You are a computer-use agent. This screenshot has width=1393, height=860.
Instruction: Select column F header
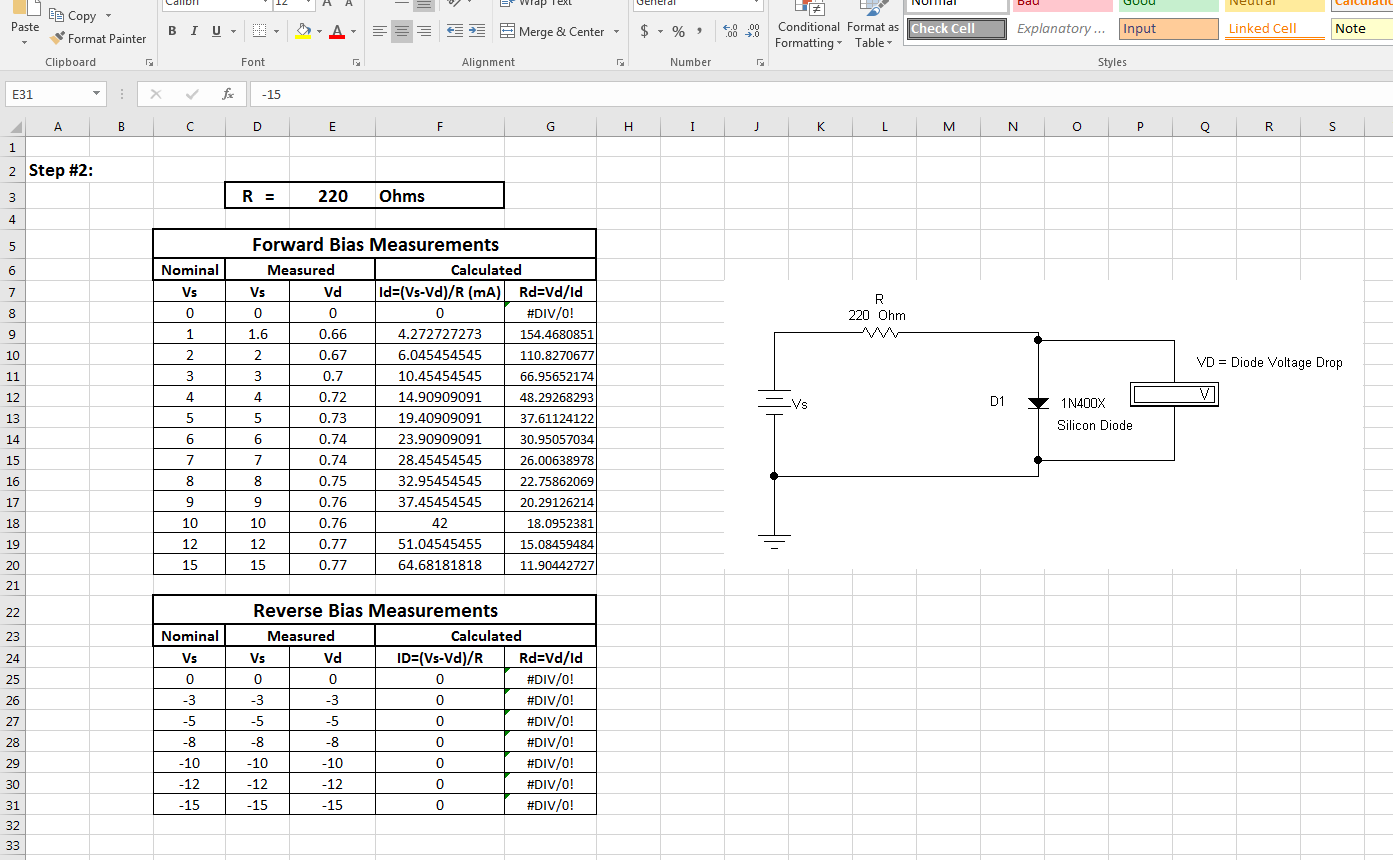tap(440, 127)
